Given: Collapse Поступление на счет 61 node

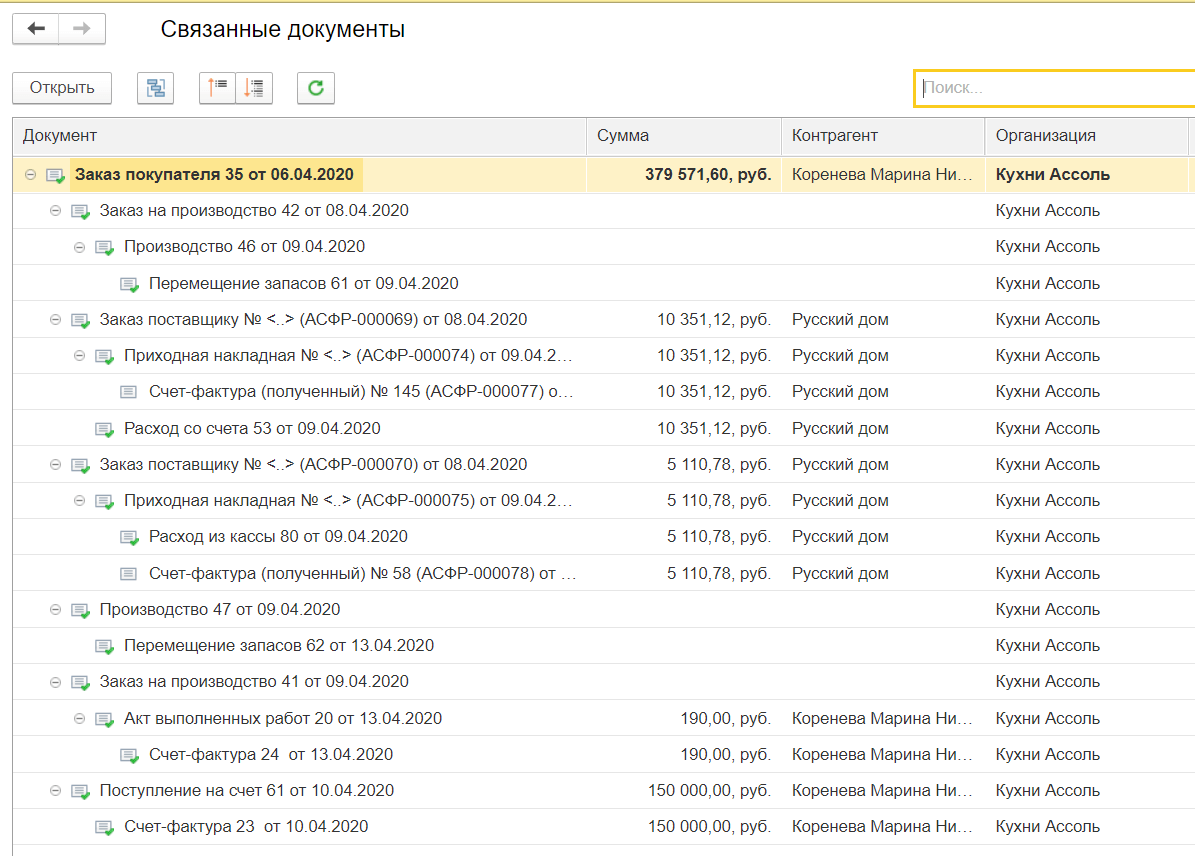Looking at the screenshot, I should point(56,791).
